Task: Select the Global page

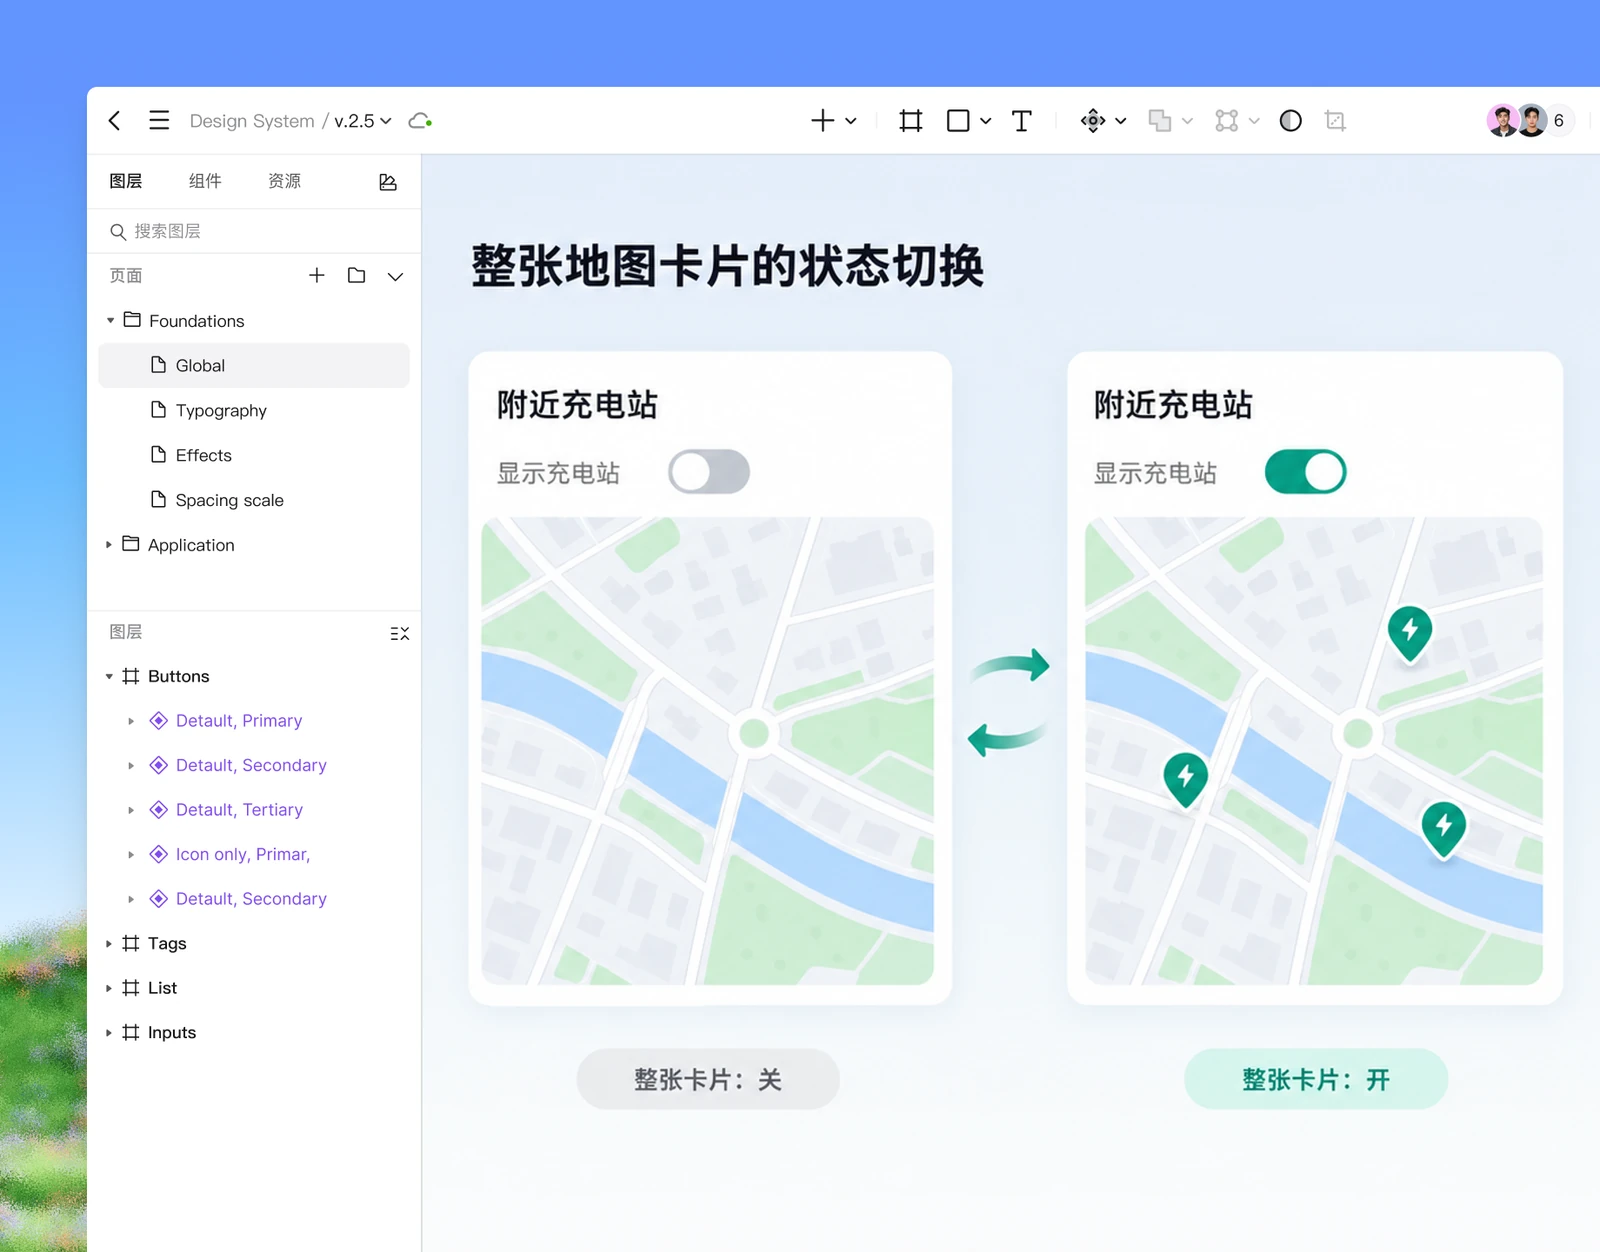Action: [x=254, y=365]
